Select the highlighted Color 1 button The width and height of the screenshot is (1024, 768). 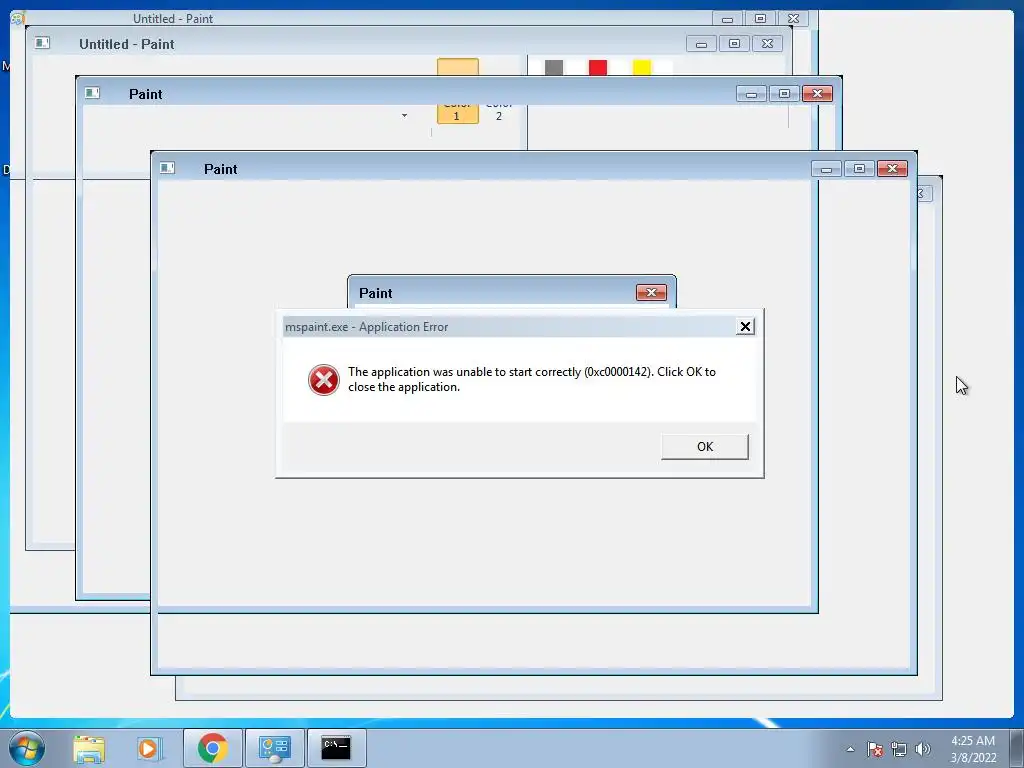(457, 91)
